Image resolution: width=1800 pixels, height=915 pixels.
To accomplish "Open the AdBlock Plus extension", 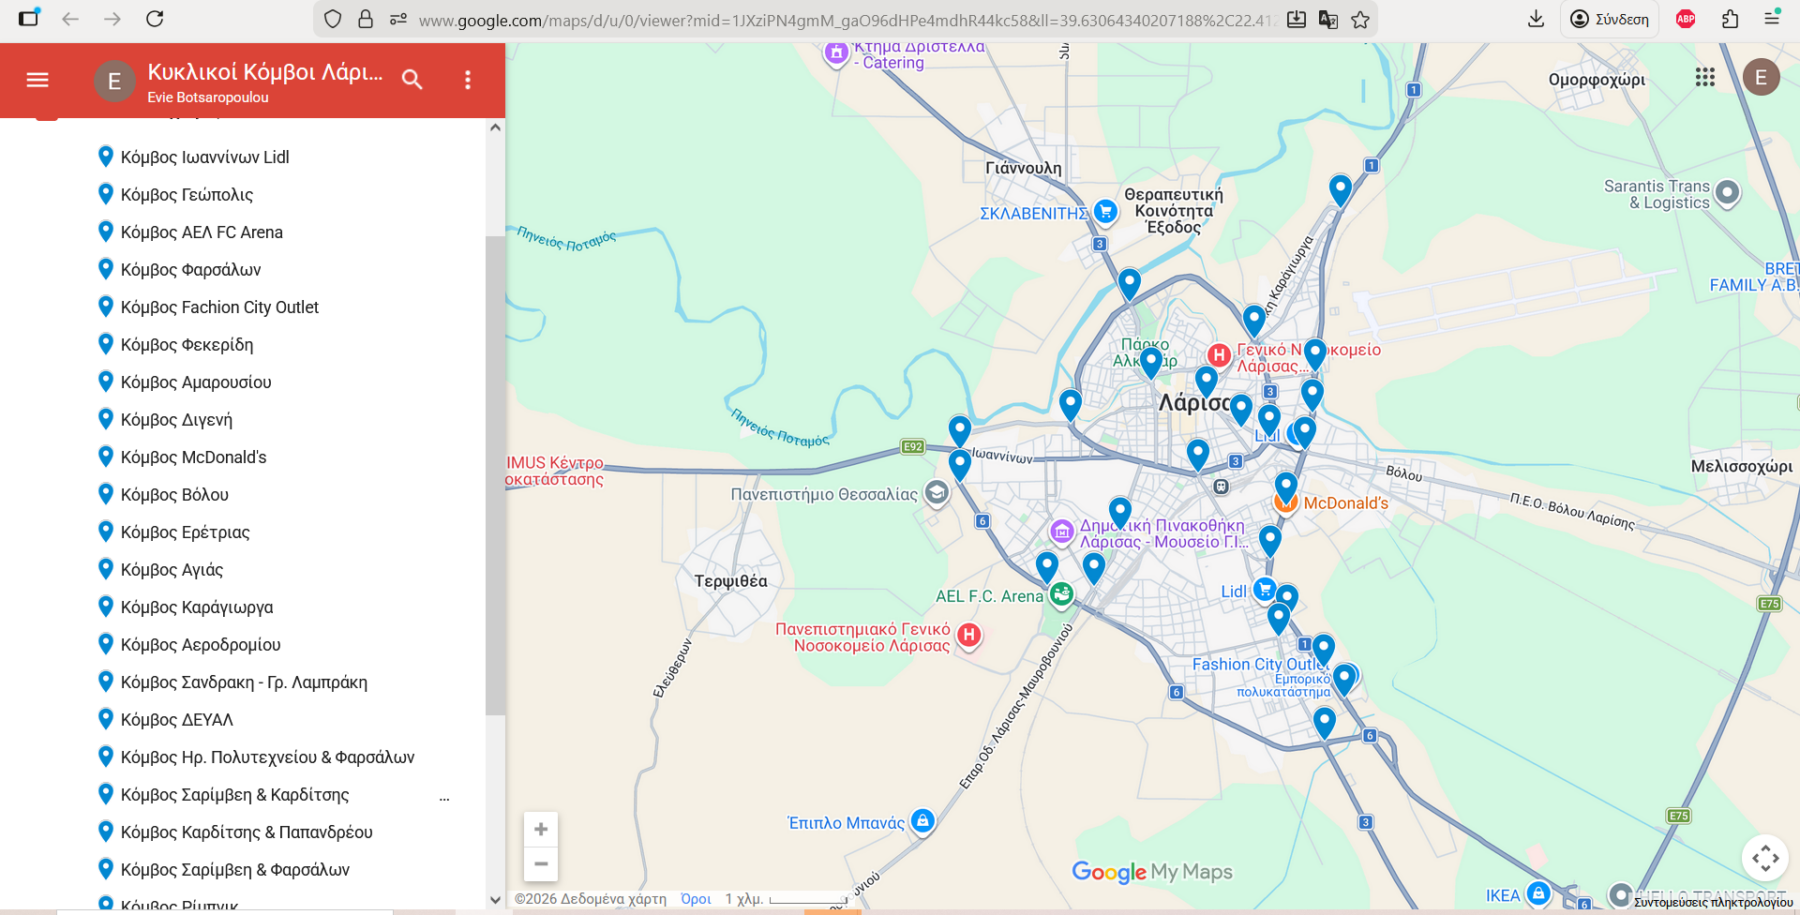I will (1685, 19).
